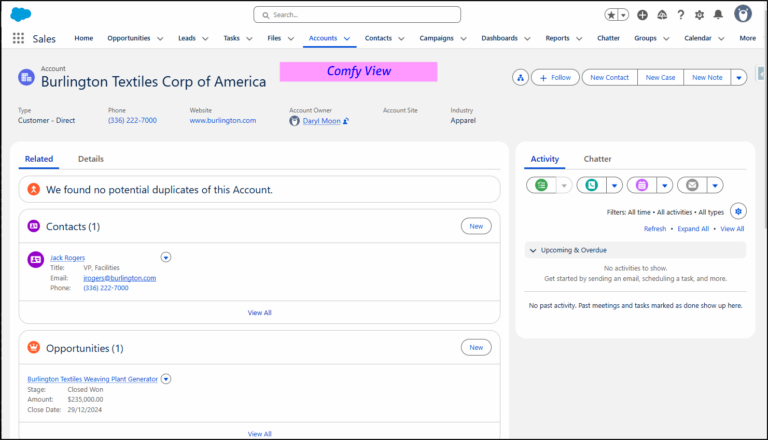Open the Log a Call dropdown arrow
768x440 pixels.
tap(614, 186)
